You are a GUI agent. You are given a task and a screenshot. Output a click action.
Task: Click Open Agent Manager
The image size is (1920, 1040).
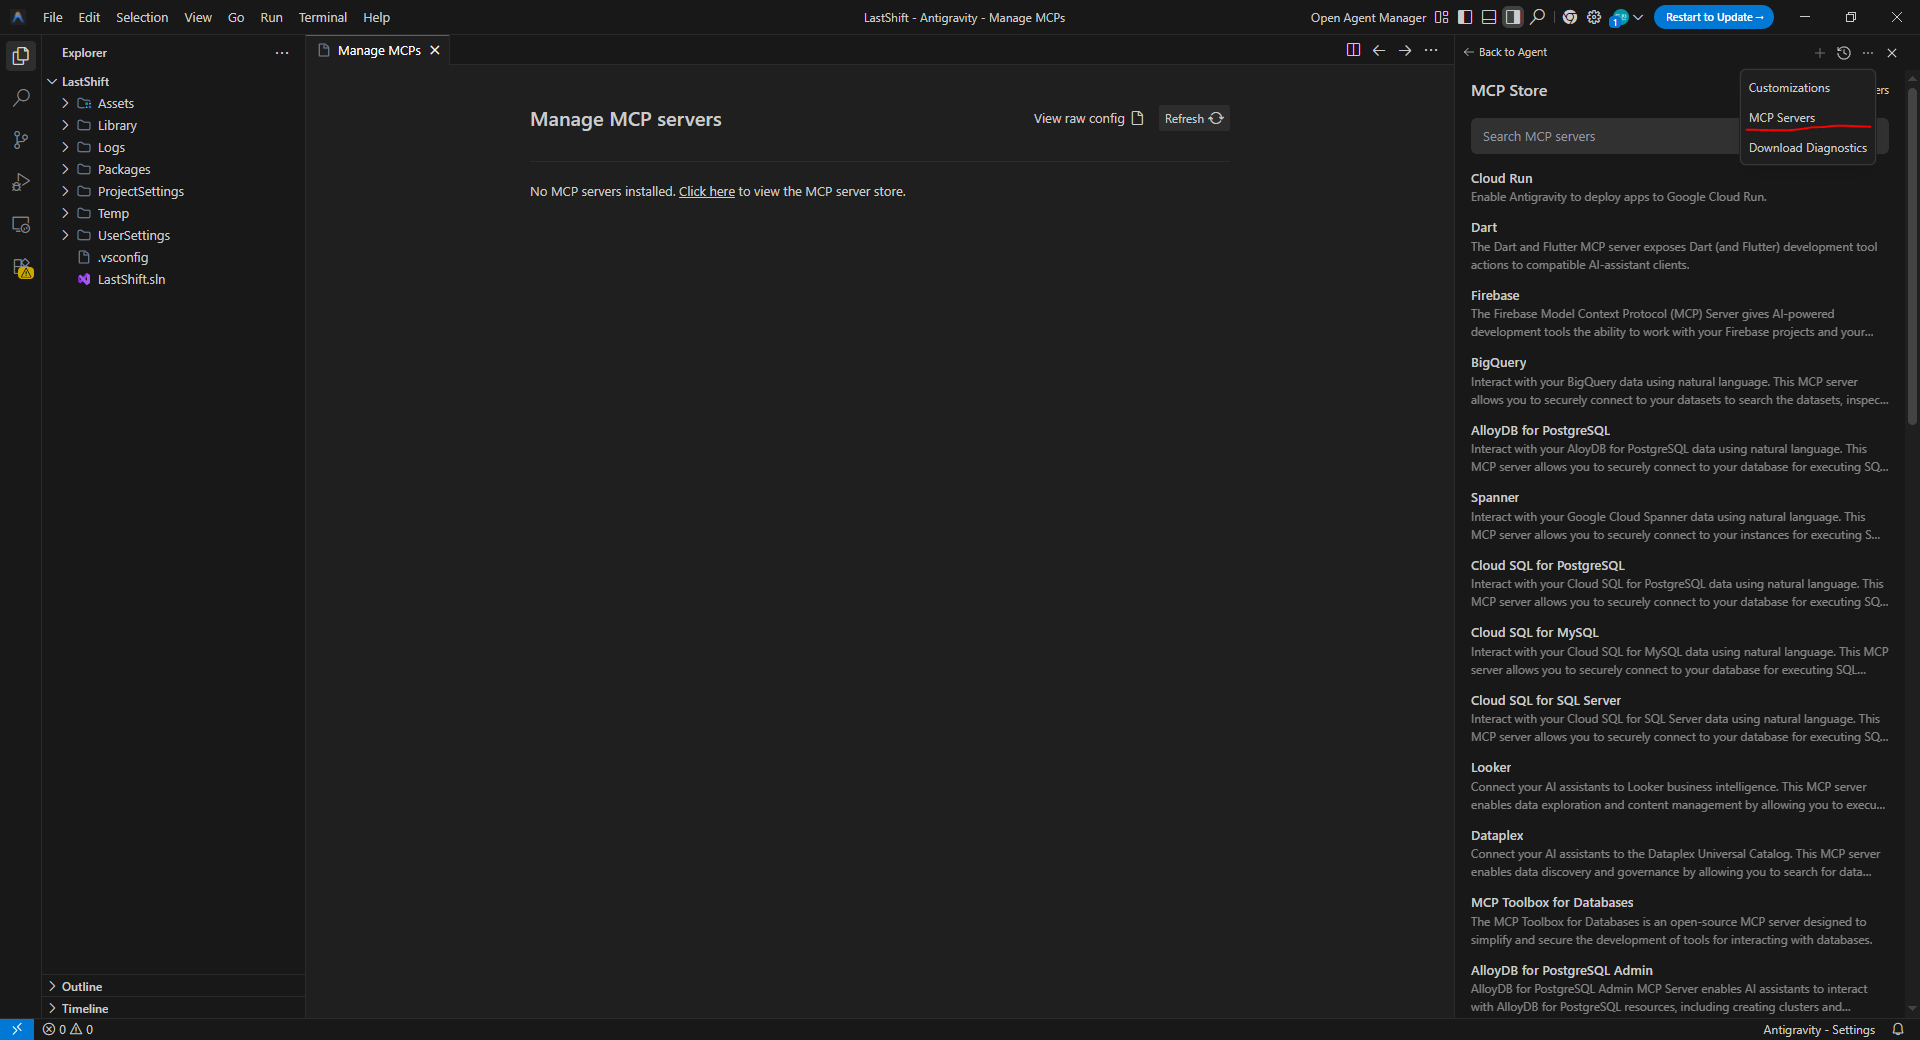click(1368, 17)
